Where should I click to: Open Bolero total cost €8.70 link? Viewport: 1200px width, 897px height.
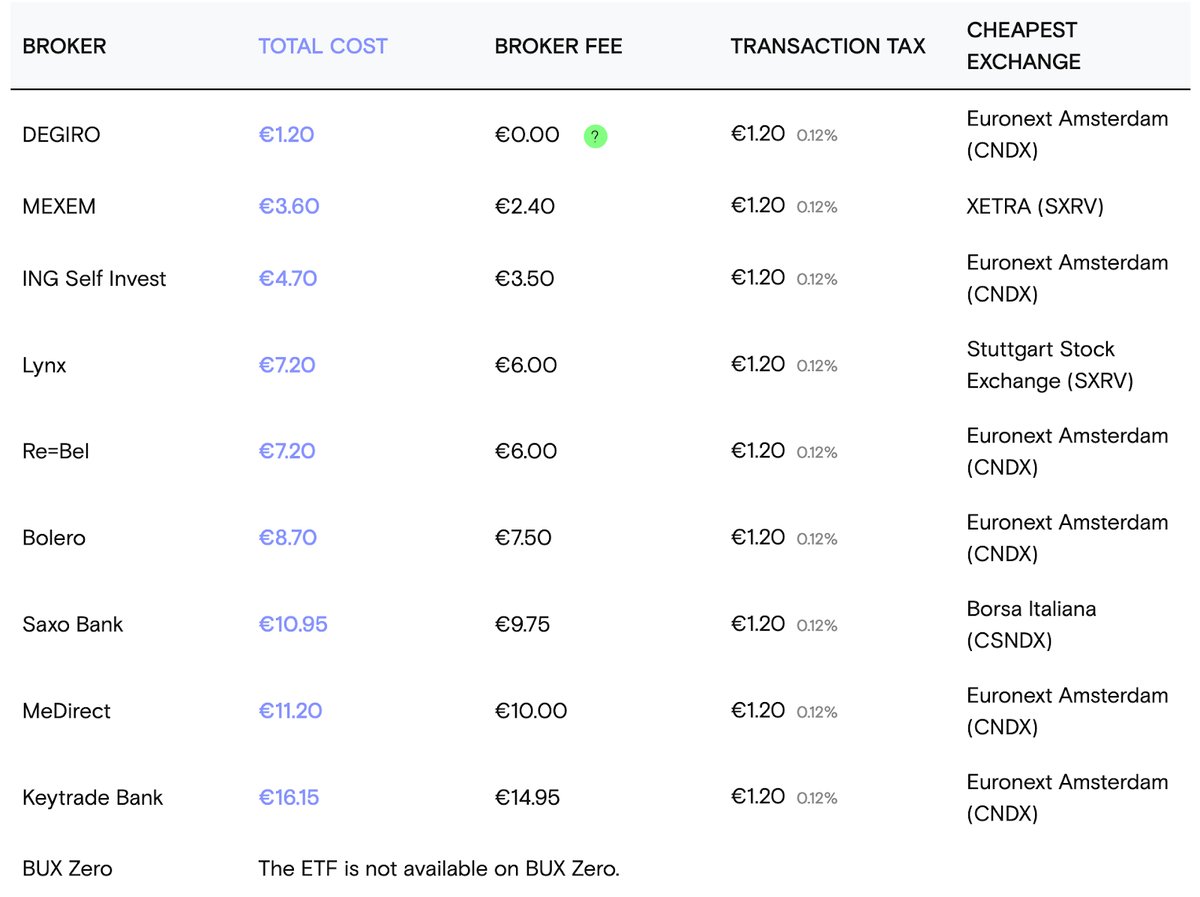[288, 538]
